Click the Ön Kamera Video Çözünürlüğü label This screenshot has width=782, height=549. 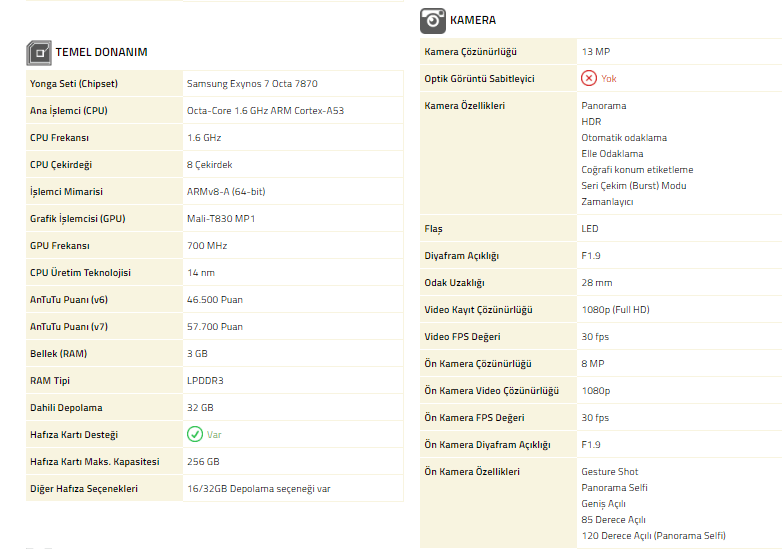(x=491, y=390)
